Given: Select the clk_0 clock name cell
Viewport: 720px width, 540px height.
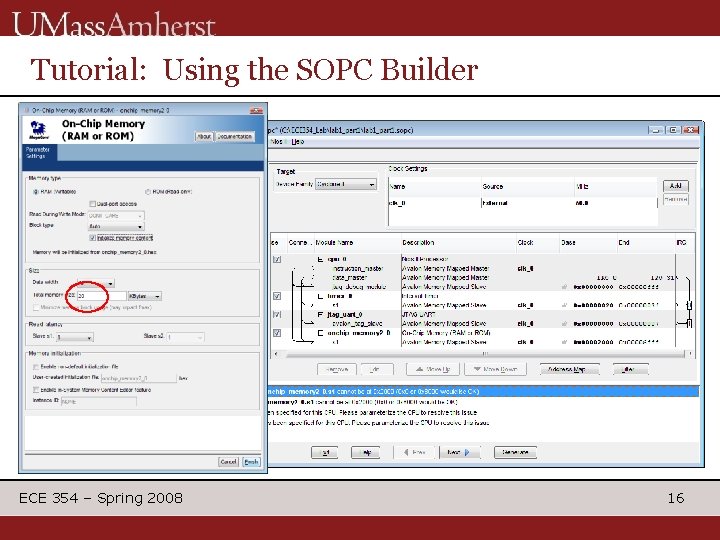Looking at the screenshot, I should point(434,203).
